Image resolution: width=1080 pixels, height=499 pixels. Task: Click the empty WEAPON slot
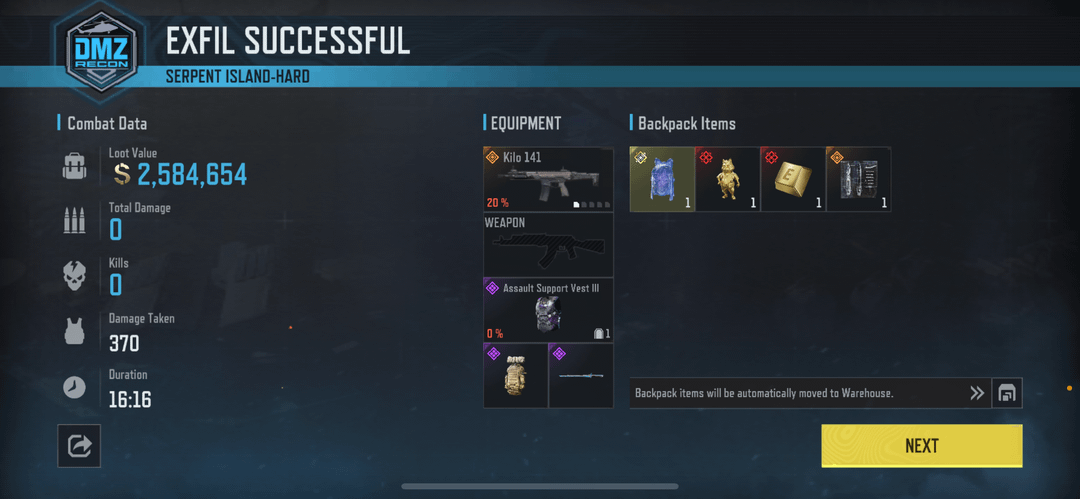pyautogui.click(x=548, y=245)
